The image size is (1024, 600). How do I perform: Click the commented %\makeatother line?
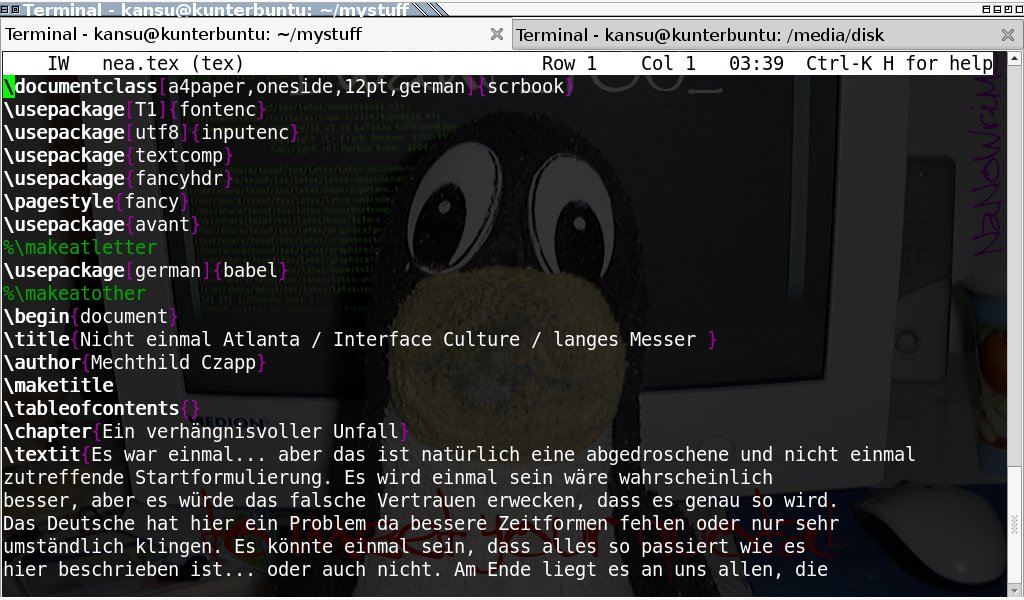[x=74, y=293]
